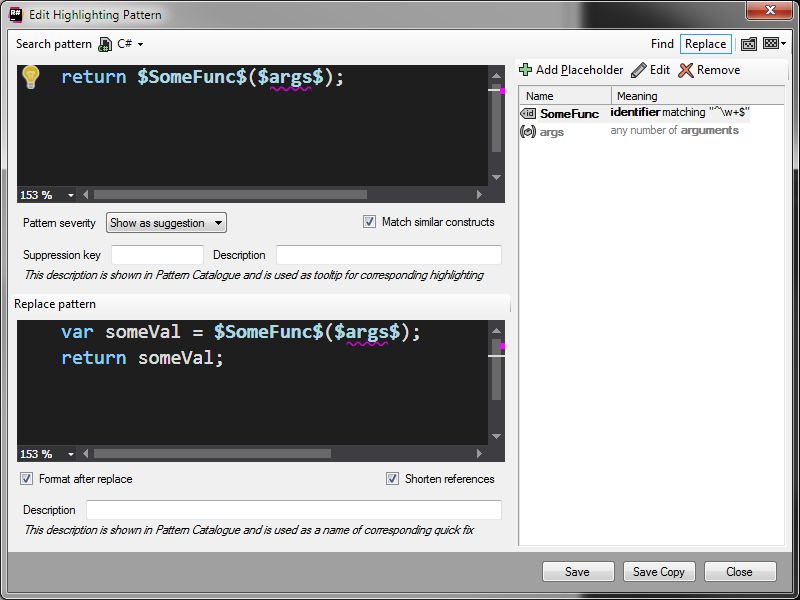Select the SomeFunc placeholder row
The image size is (800, 600).
point(634,113)
